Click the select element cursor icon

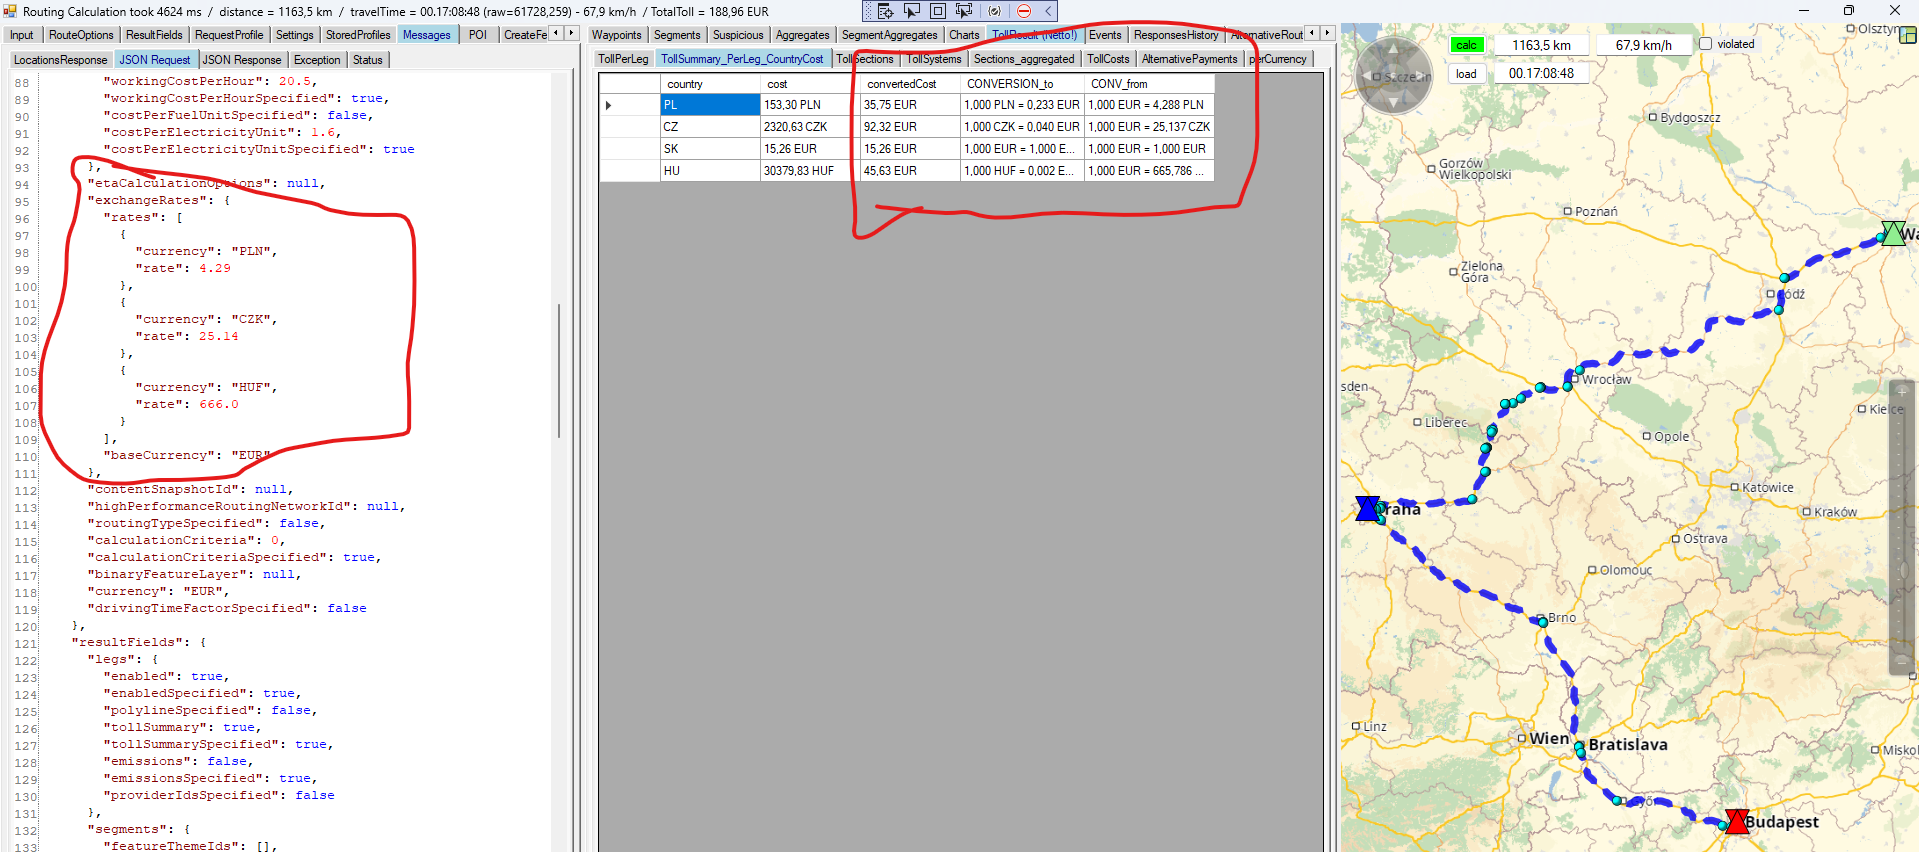coord(912,11)
